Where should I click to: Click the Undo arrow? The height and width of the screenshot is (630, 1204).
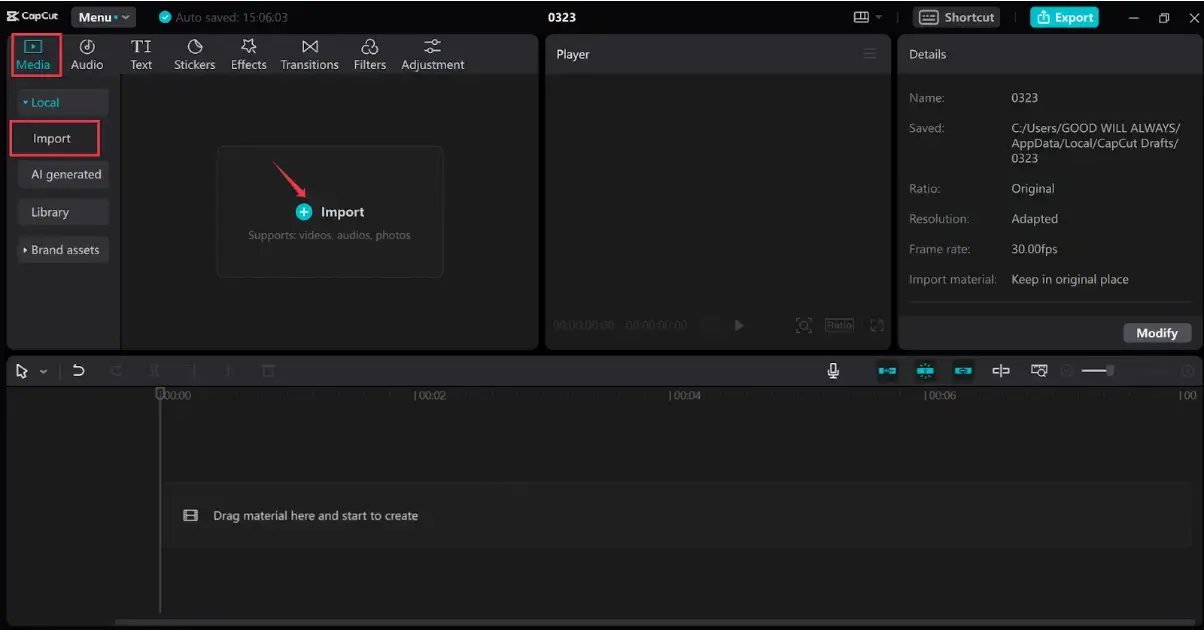tap(78, 371)
